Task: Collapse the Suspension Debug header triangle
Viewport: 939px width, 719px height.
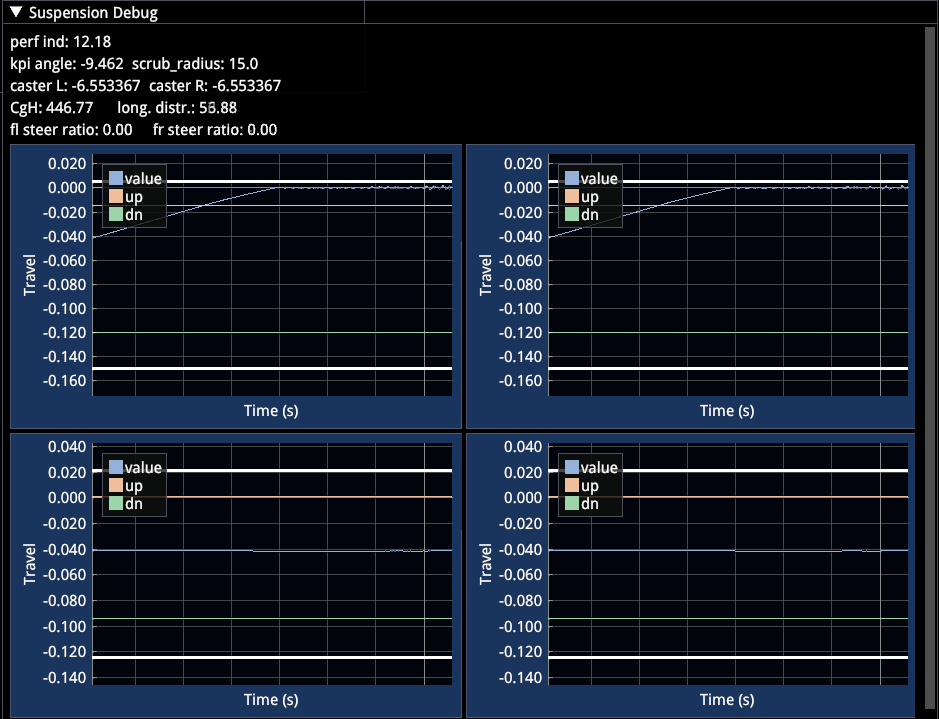Action: click(16, 12)
